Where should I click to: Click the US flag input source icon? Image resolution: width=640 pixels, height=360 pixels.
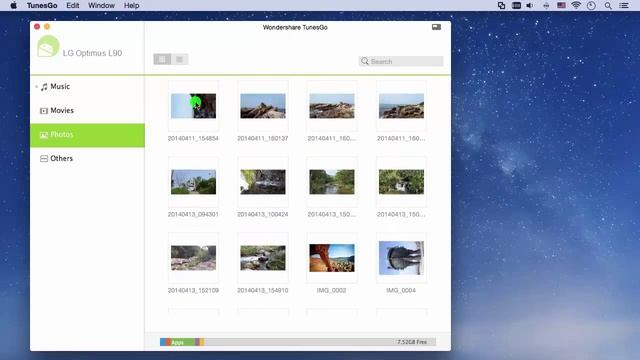tap(561, 5)
